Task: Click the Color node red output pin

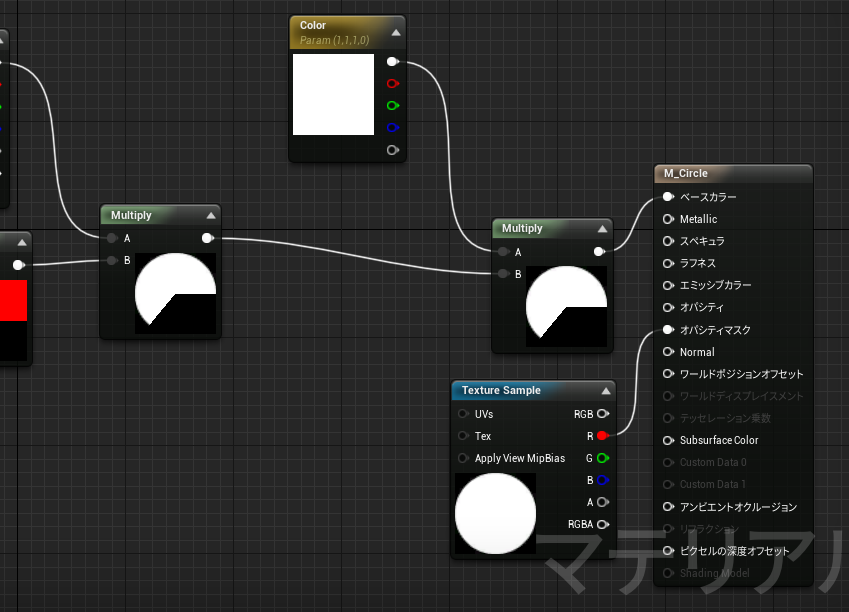Action: click(x=393, y=83)
